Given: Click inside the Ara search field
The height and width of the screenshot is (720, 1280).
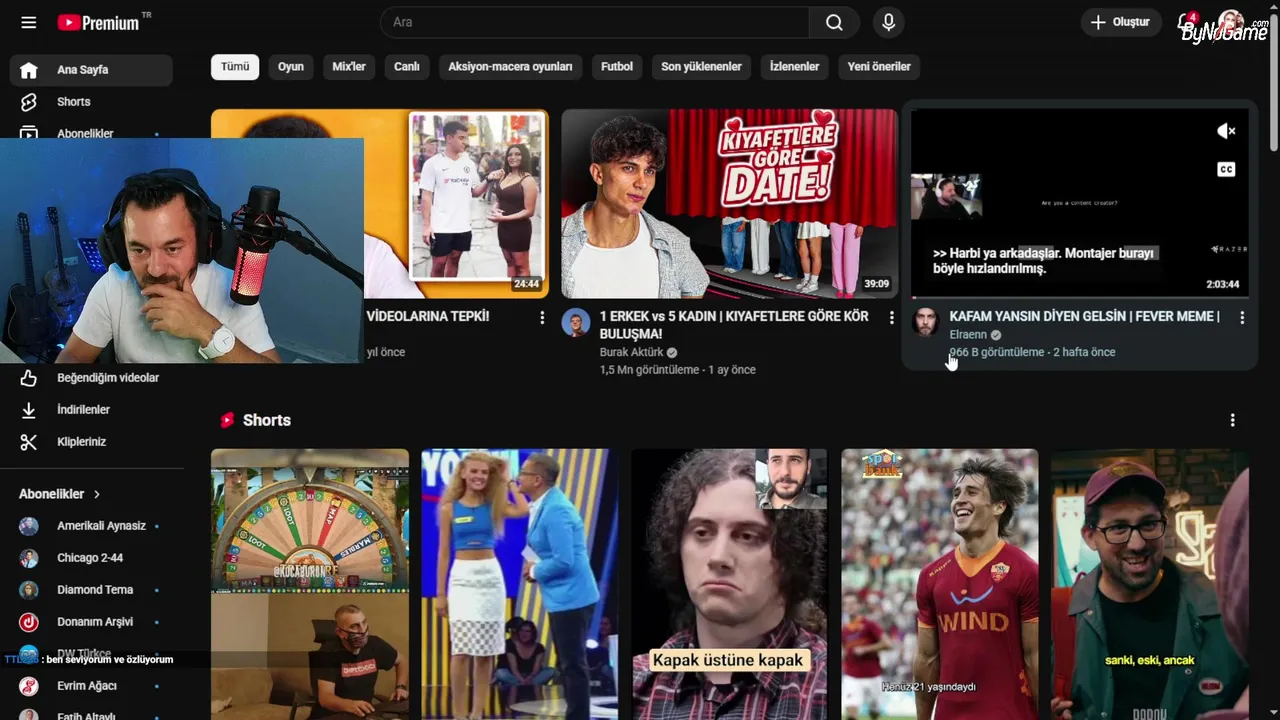Looking at the screenshot, I should [595, 22].
